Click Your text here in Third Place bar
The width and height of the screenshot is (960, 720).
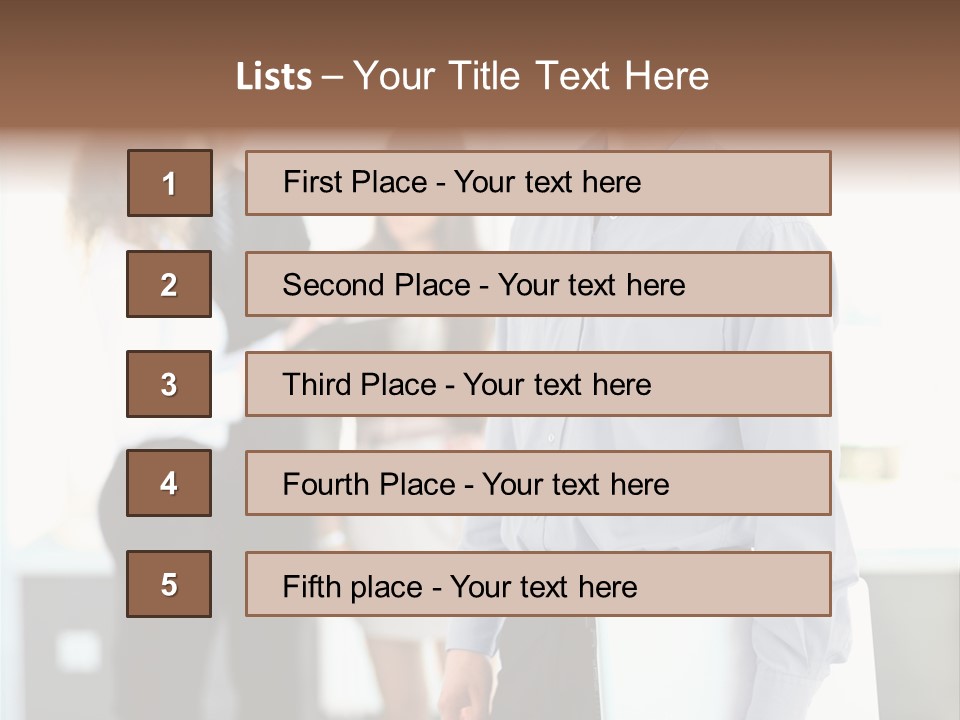[x=557, y=385]
